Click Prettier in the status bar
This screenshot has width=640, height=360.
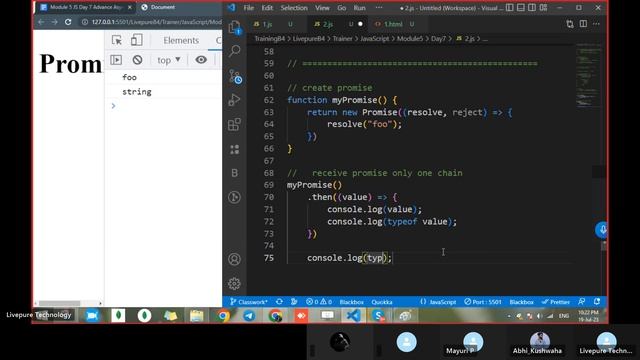coord(556,302)
